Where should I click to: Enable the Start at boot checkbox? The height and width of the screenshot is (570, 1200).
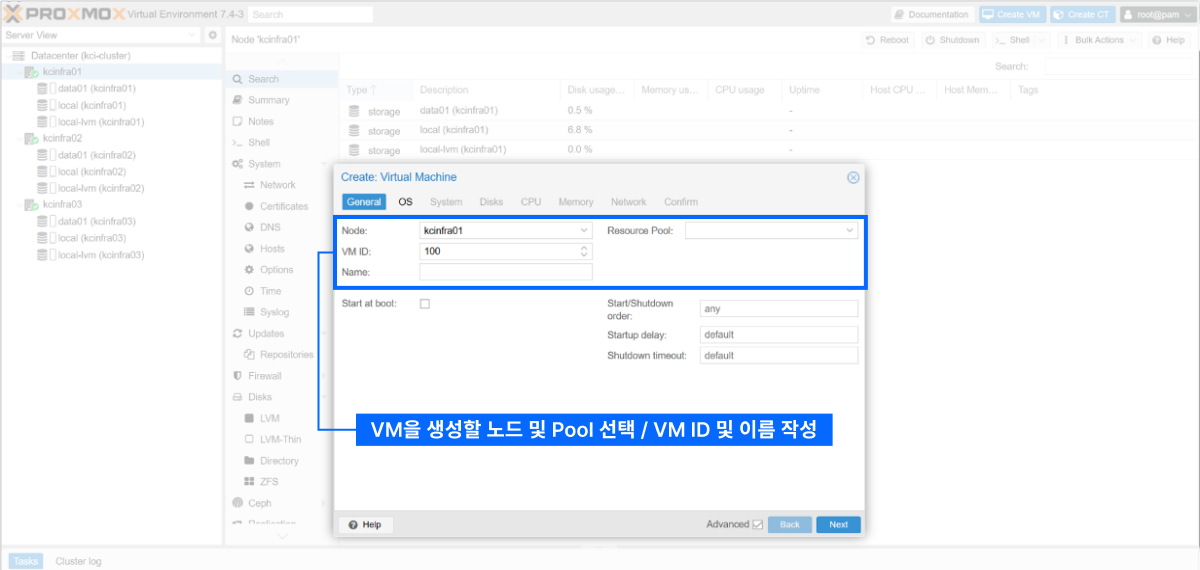tap(425, 304)
